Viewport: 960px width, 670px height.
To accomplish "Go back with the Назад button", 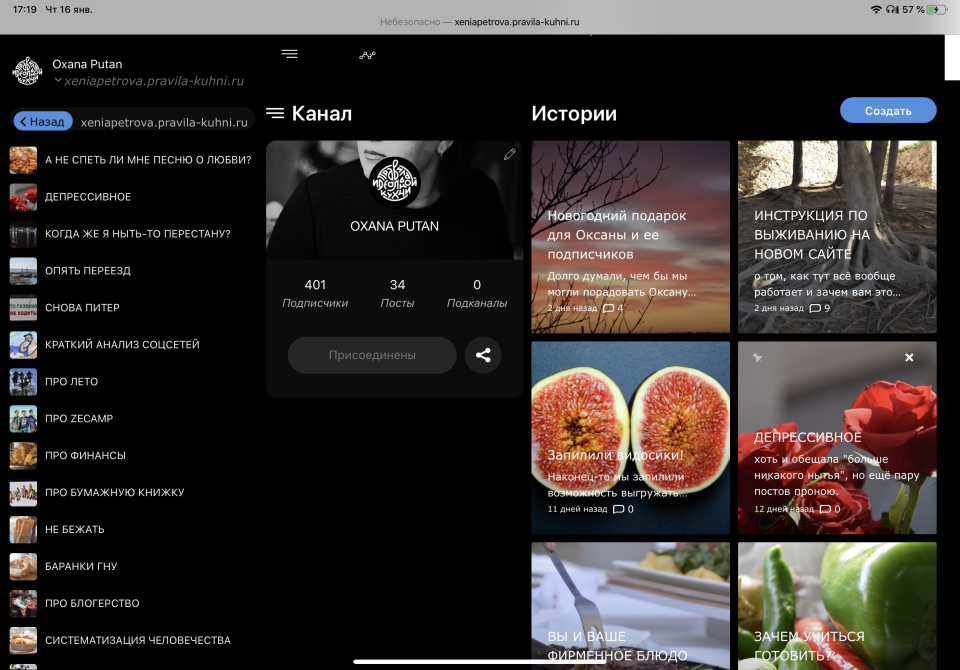I will click(x=42, y=121).
